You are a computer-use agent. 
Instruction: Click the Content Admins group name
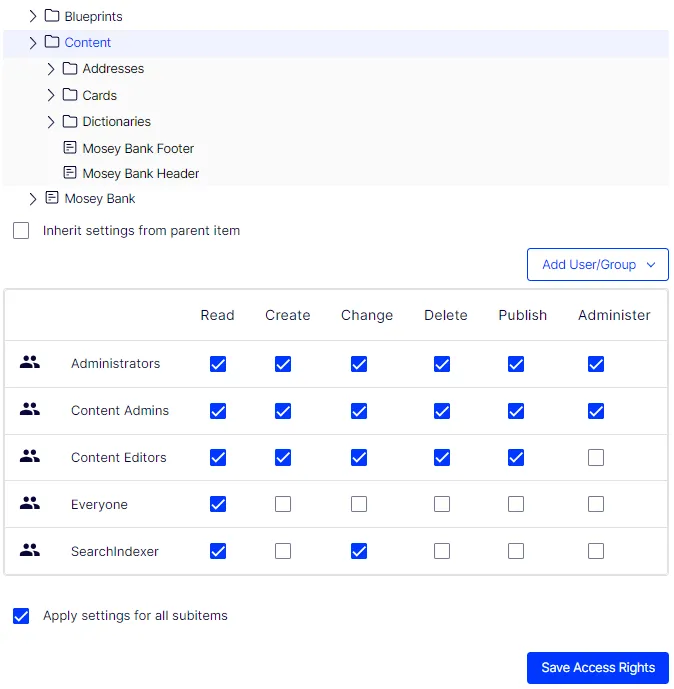tap(120, 410)
